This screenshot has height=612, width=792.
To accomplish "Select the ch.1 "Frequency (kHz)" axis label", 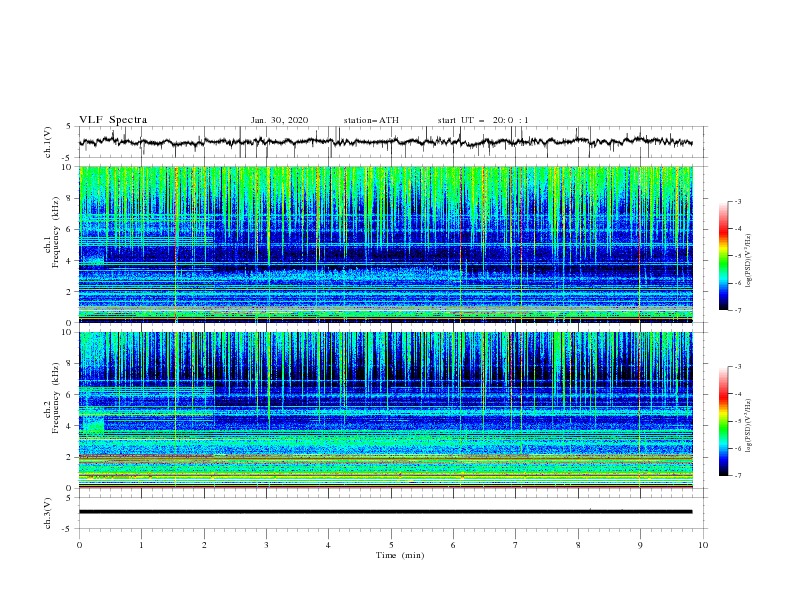I will [x=56, y=233].
